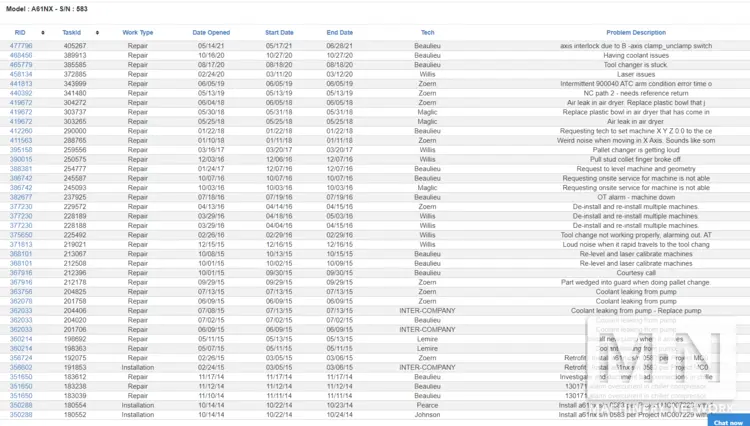
Task: Open RID 377230 link for task 228188
Action: 21,226
